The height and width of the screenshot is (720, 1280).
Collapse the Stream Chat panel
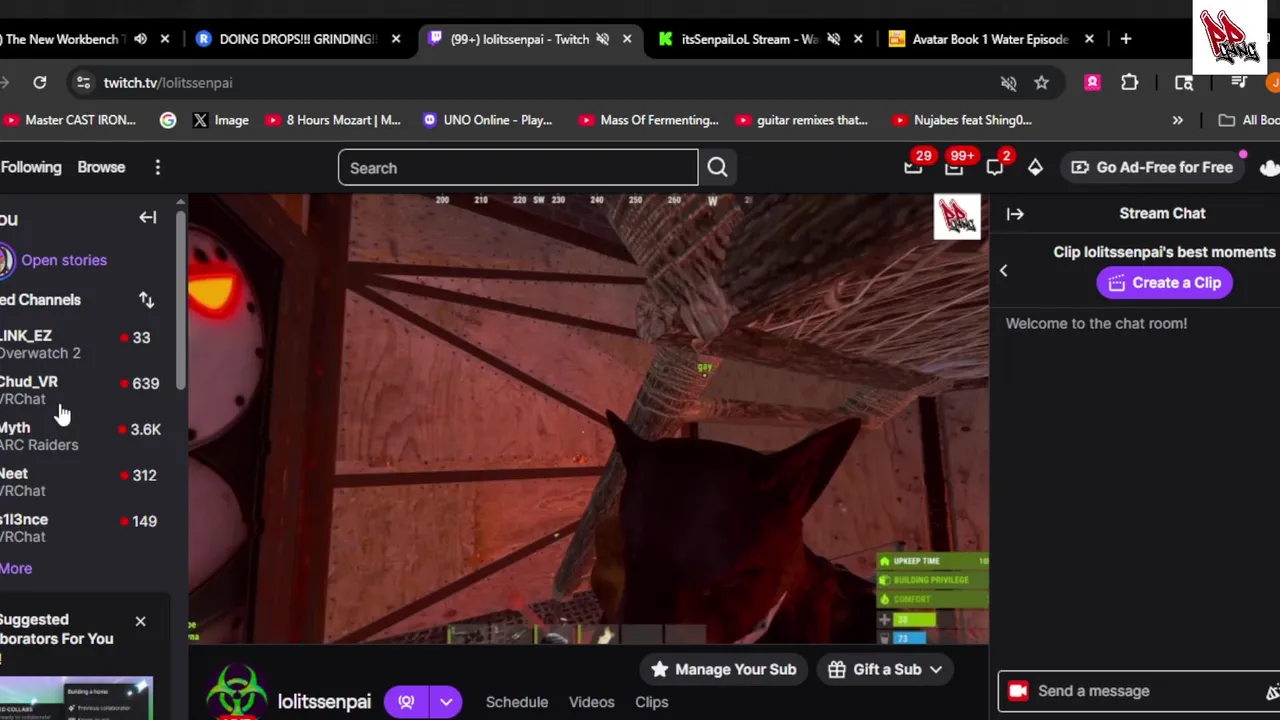[1015, 213]
